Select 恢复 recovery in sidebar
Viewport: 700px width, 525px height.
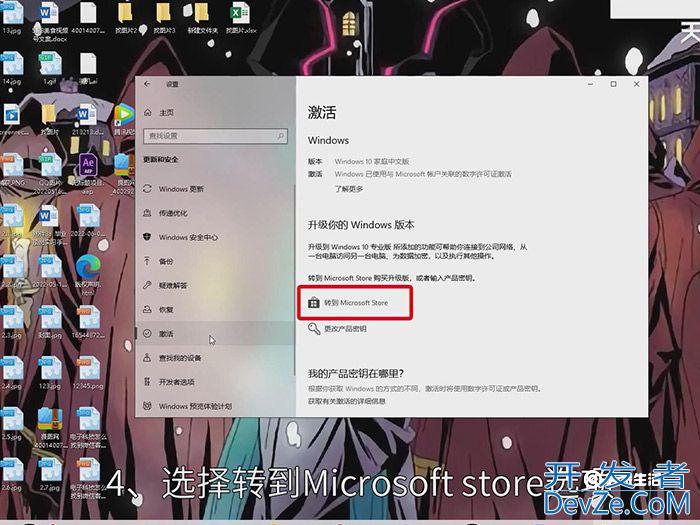tap(215, 309)
